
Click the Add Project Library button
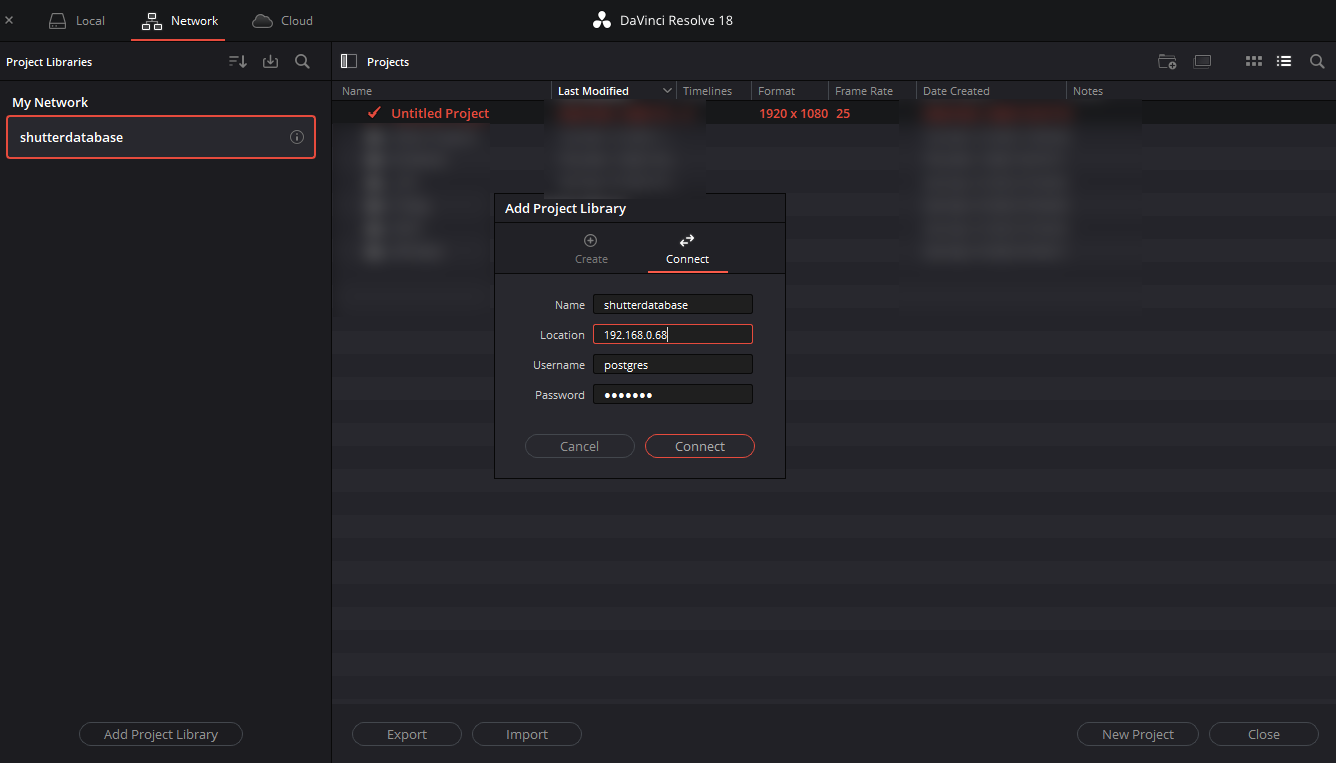(161, 734)
